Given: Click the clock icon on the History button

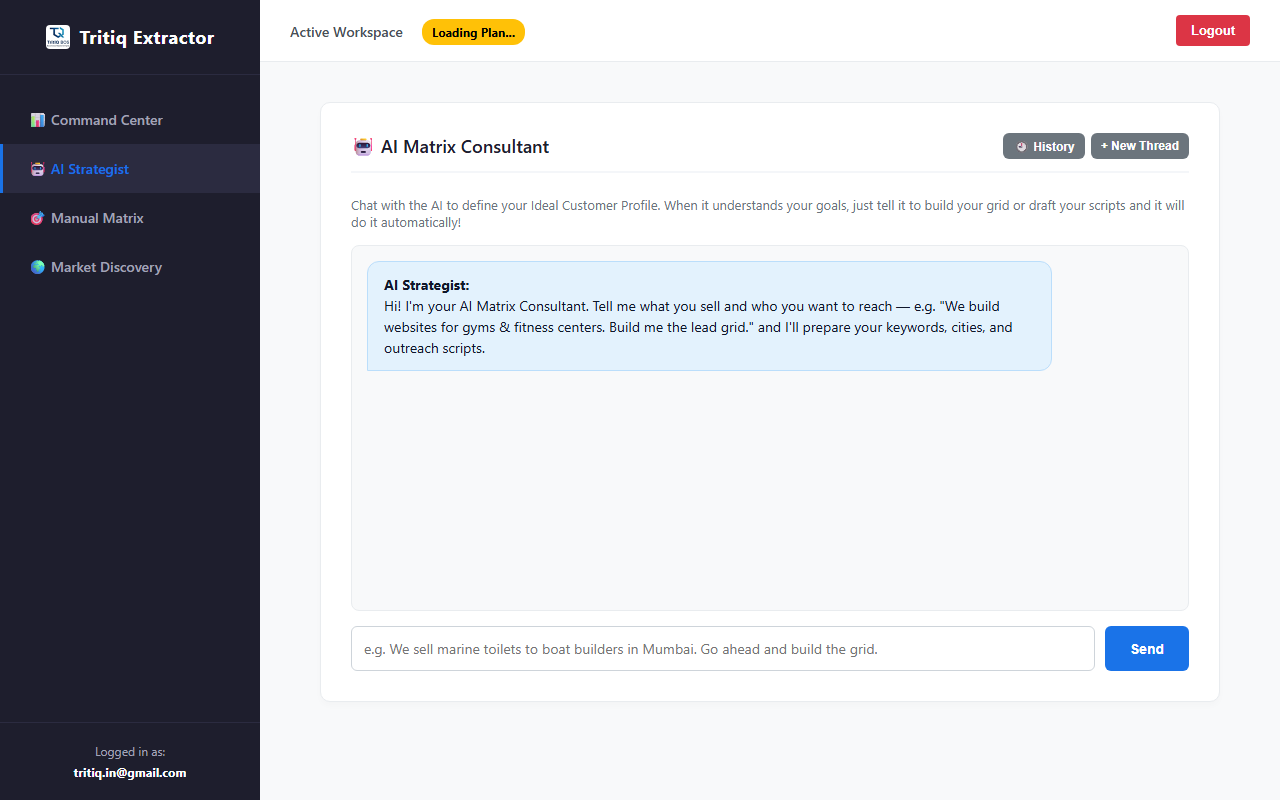Looking at the screenshot, I should pos(1021,147).
